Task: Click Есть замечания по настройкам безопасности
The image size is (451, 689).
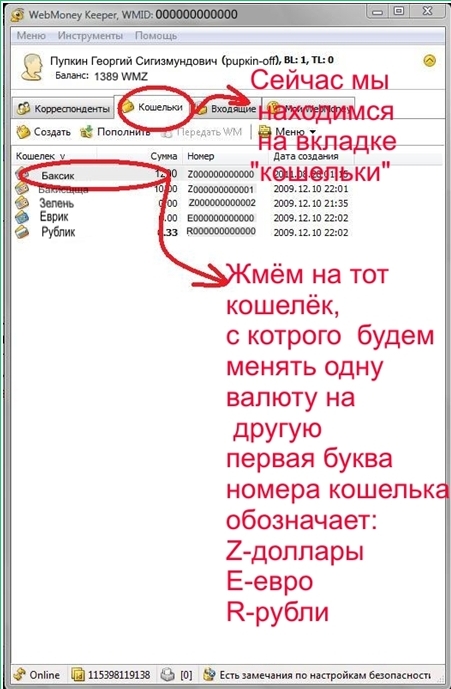Action: (325, 674)
